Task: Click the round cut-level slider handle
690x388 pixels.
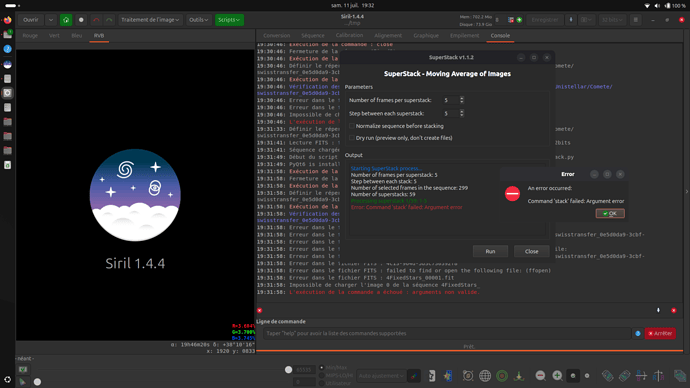Action: [288, 370]
